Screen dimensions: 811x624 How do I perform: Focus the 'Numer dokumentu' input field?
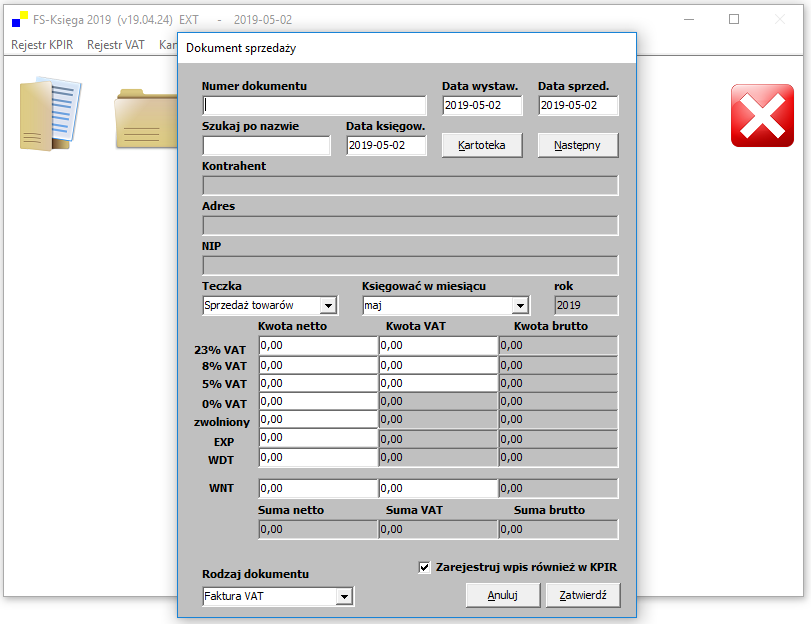coord(314,106)
